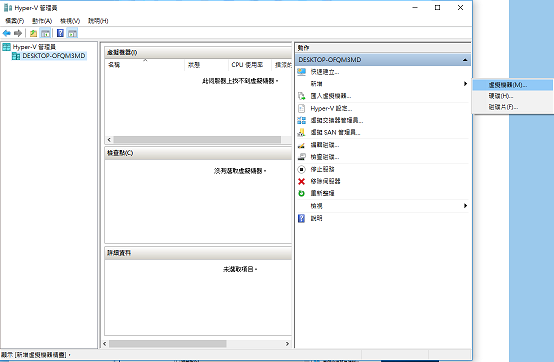
Task: Choose 硬碟(H)... from the 新增 submenu
Action: click(513, 96)
